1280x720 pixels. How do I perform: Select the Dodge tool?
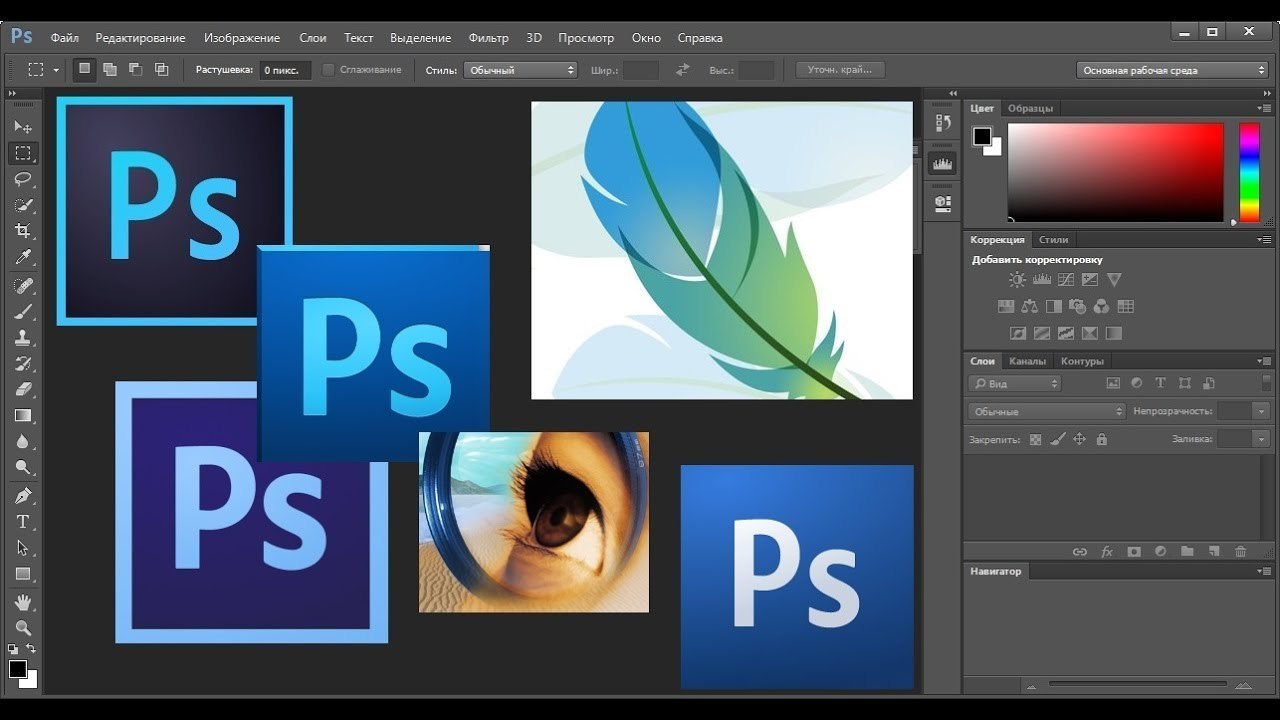point(22,468)
